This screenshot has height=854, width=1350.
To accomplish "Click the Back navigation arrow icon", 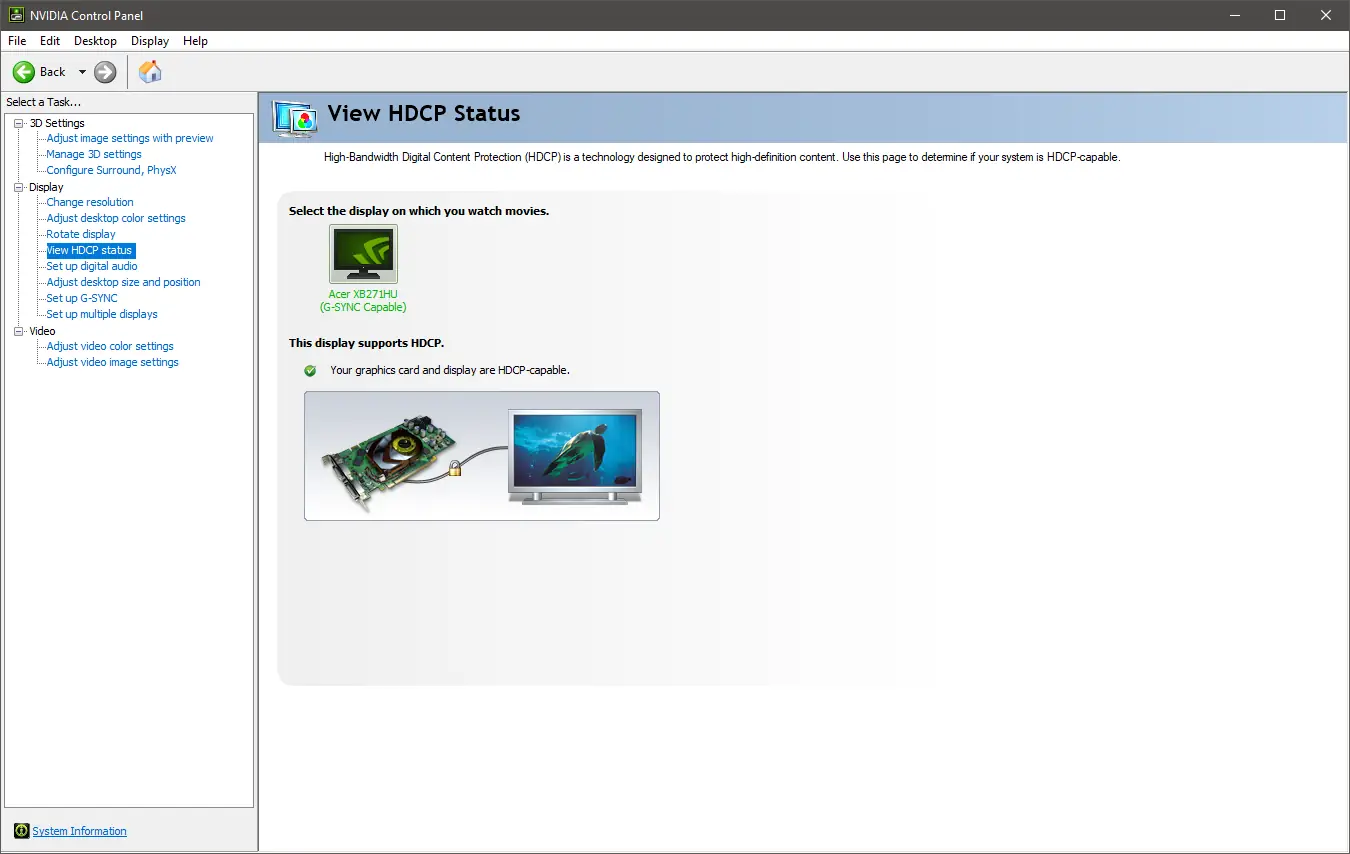I will [x=24, y=71].
